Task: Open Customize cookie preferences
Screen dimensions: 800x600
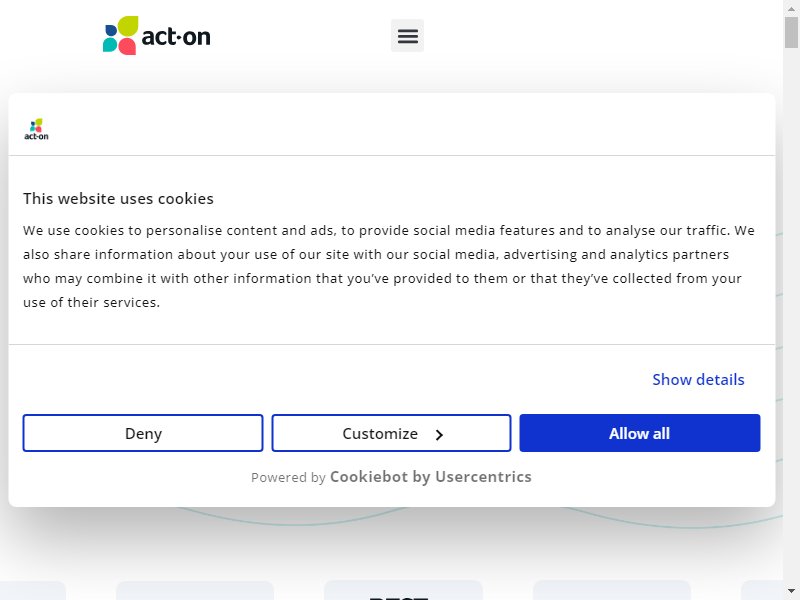Action: pos(391,433)
